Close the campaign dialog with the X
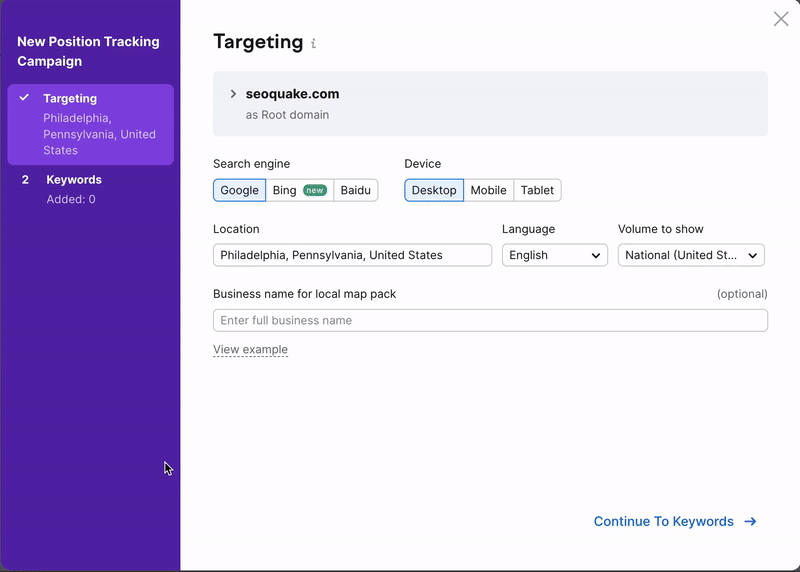 coord(781,19)
